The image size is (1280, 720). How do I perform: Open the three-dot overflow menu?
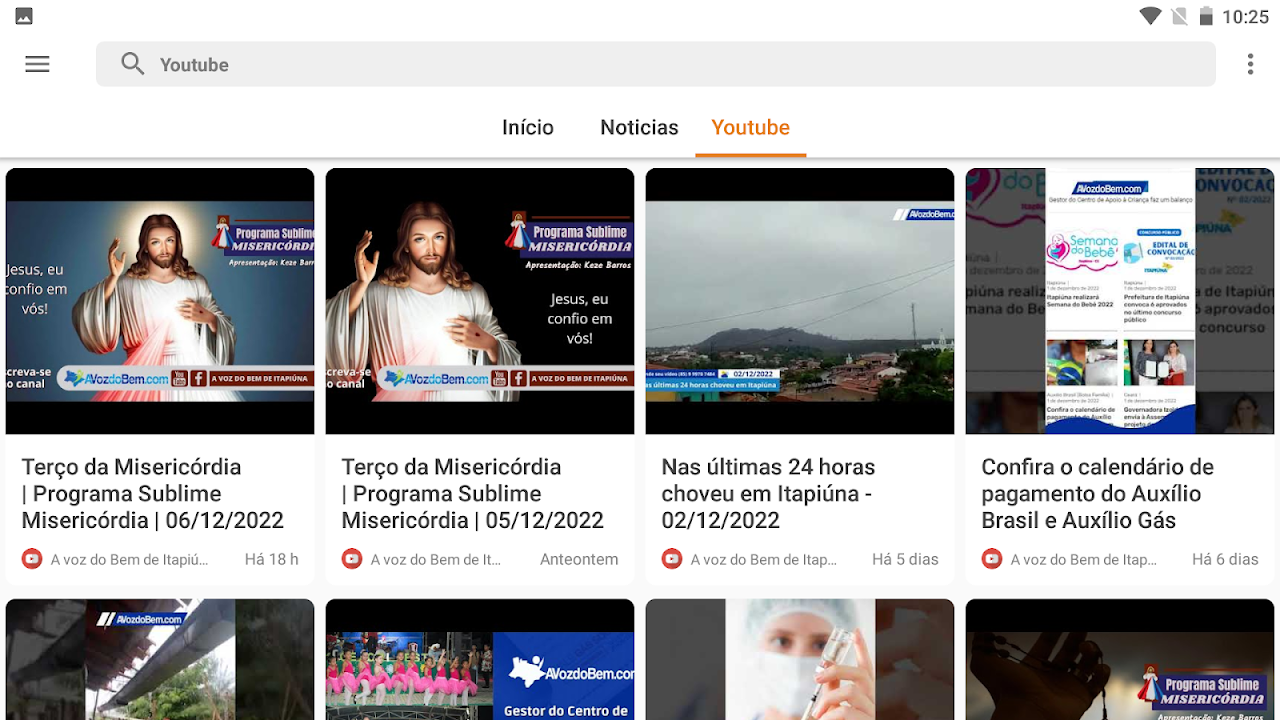1250,64
